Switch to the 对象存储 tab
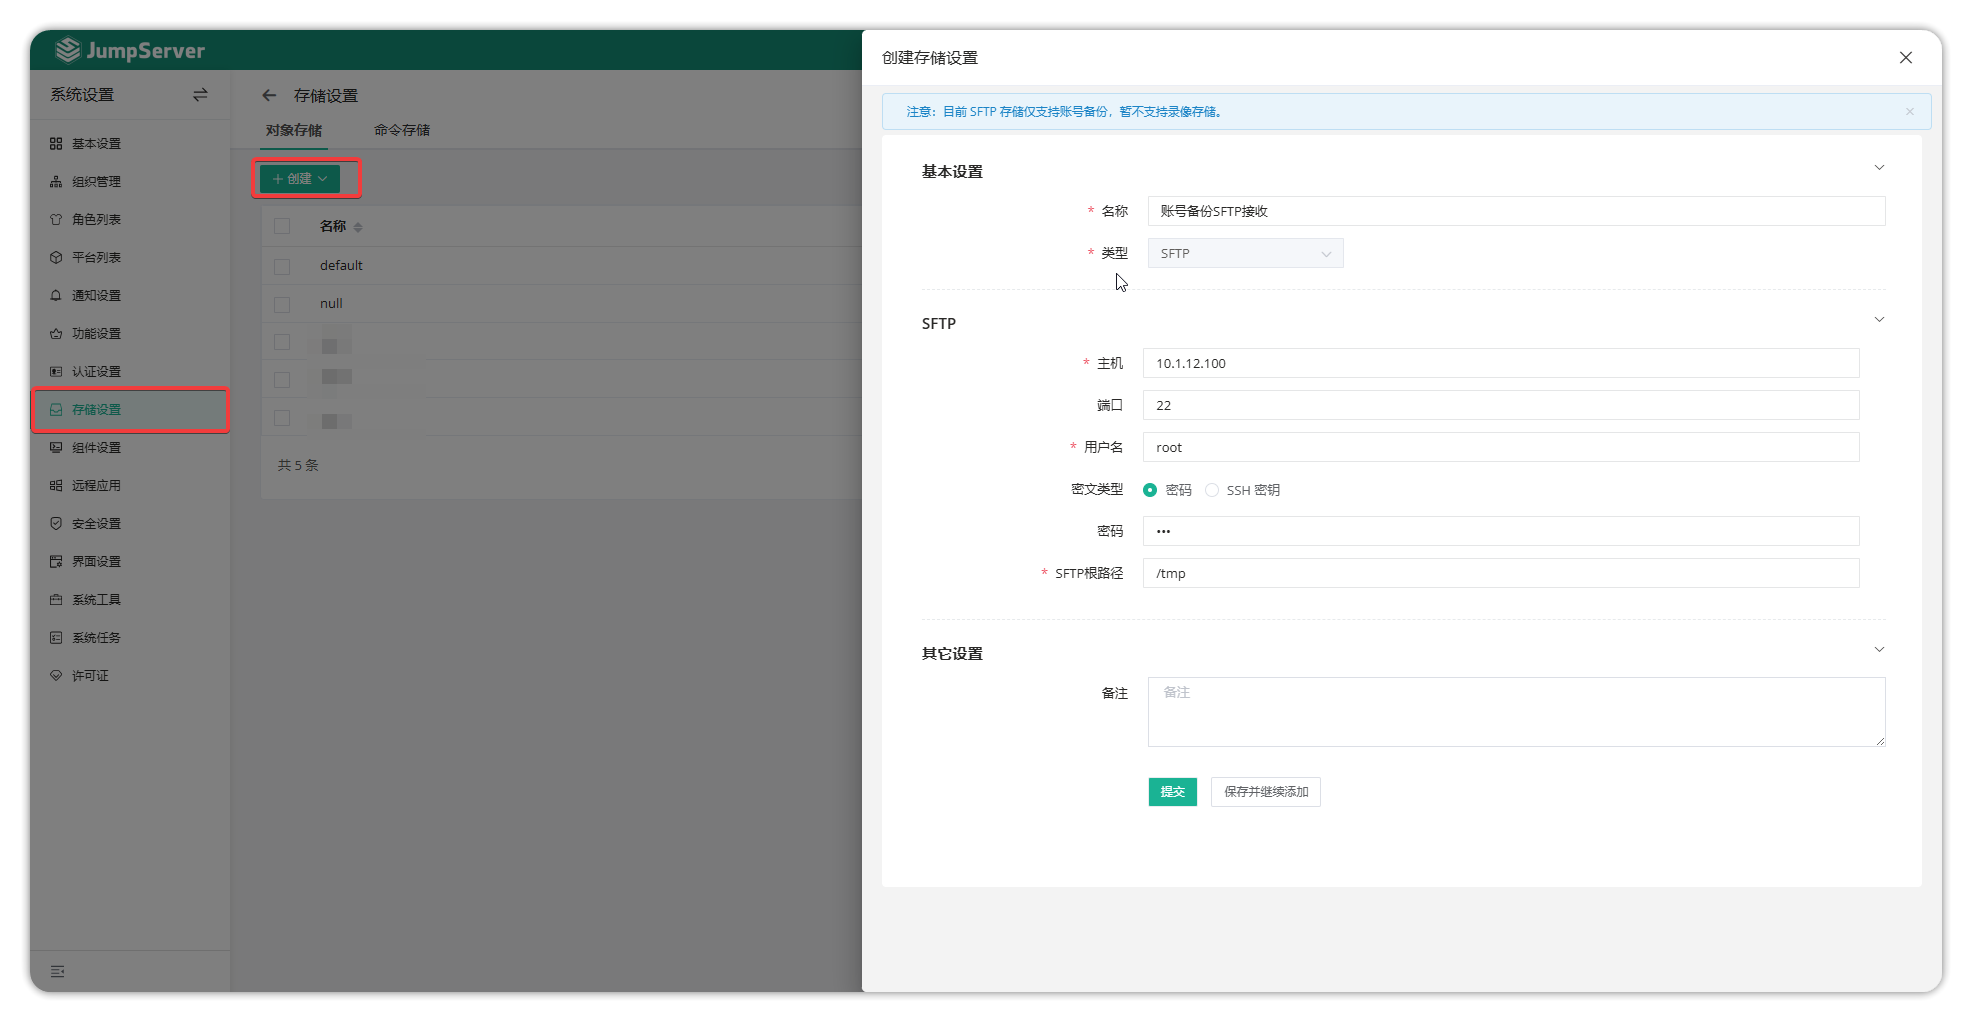The image size is (1972, 1012). coord(294,130)
